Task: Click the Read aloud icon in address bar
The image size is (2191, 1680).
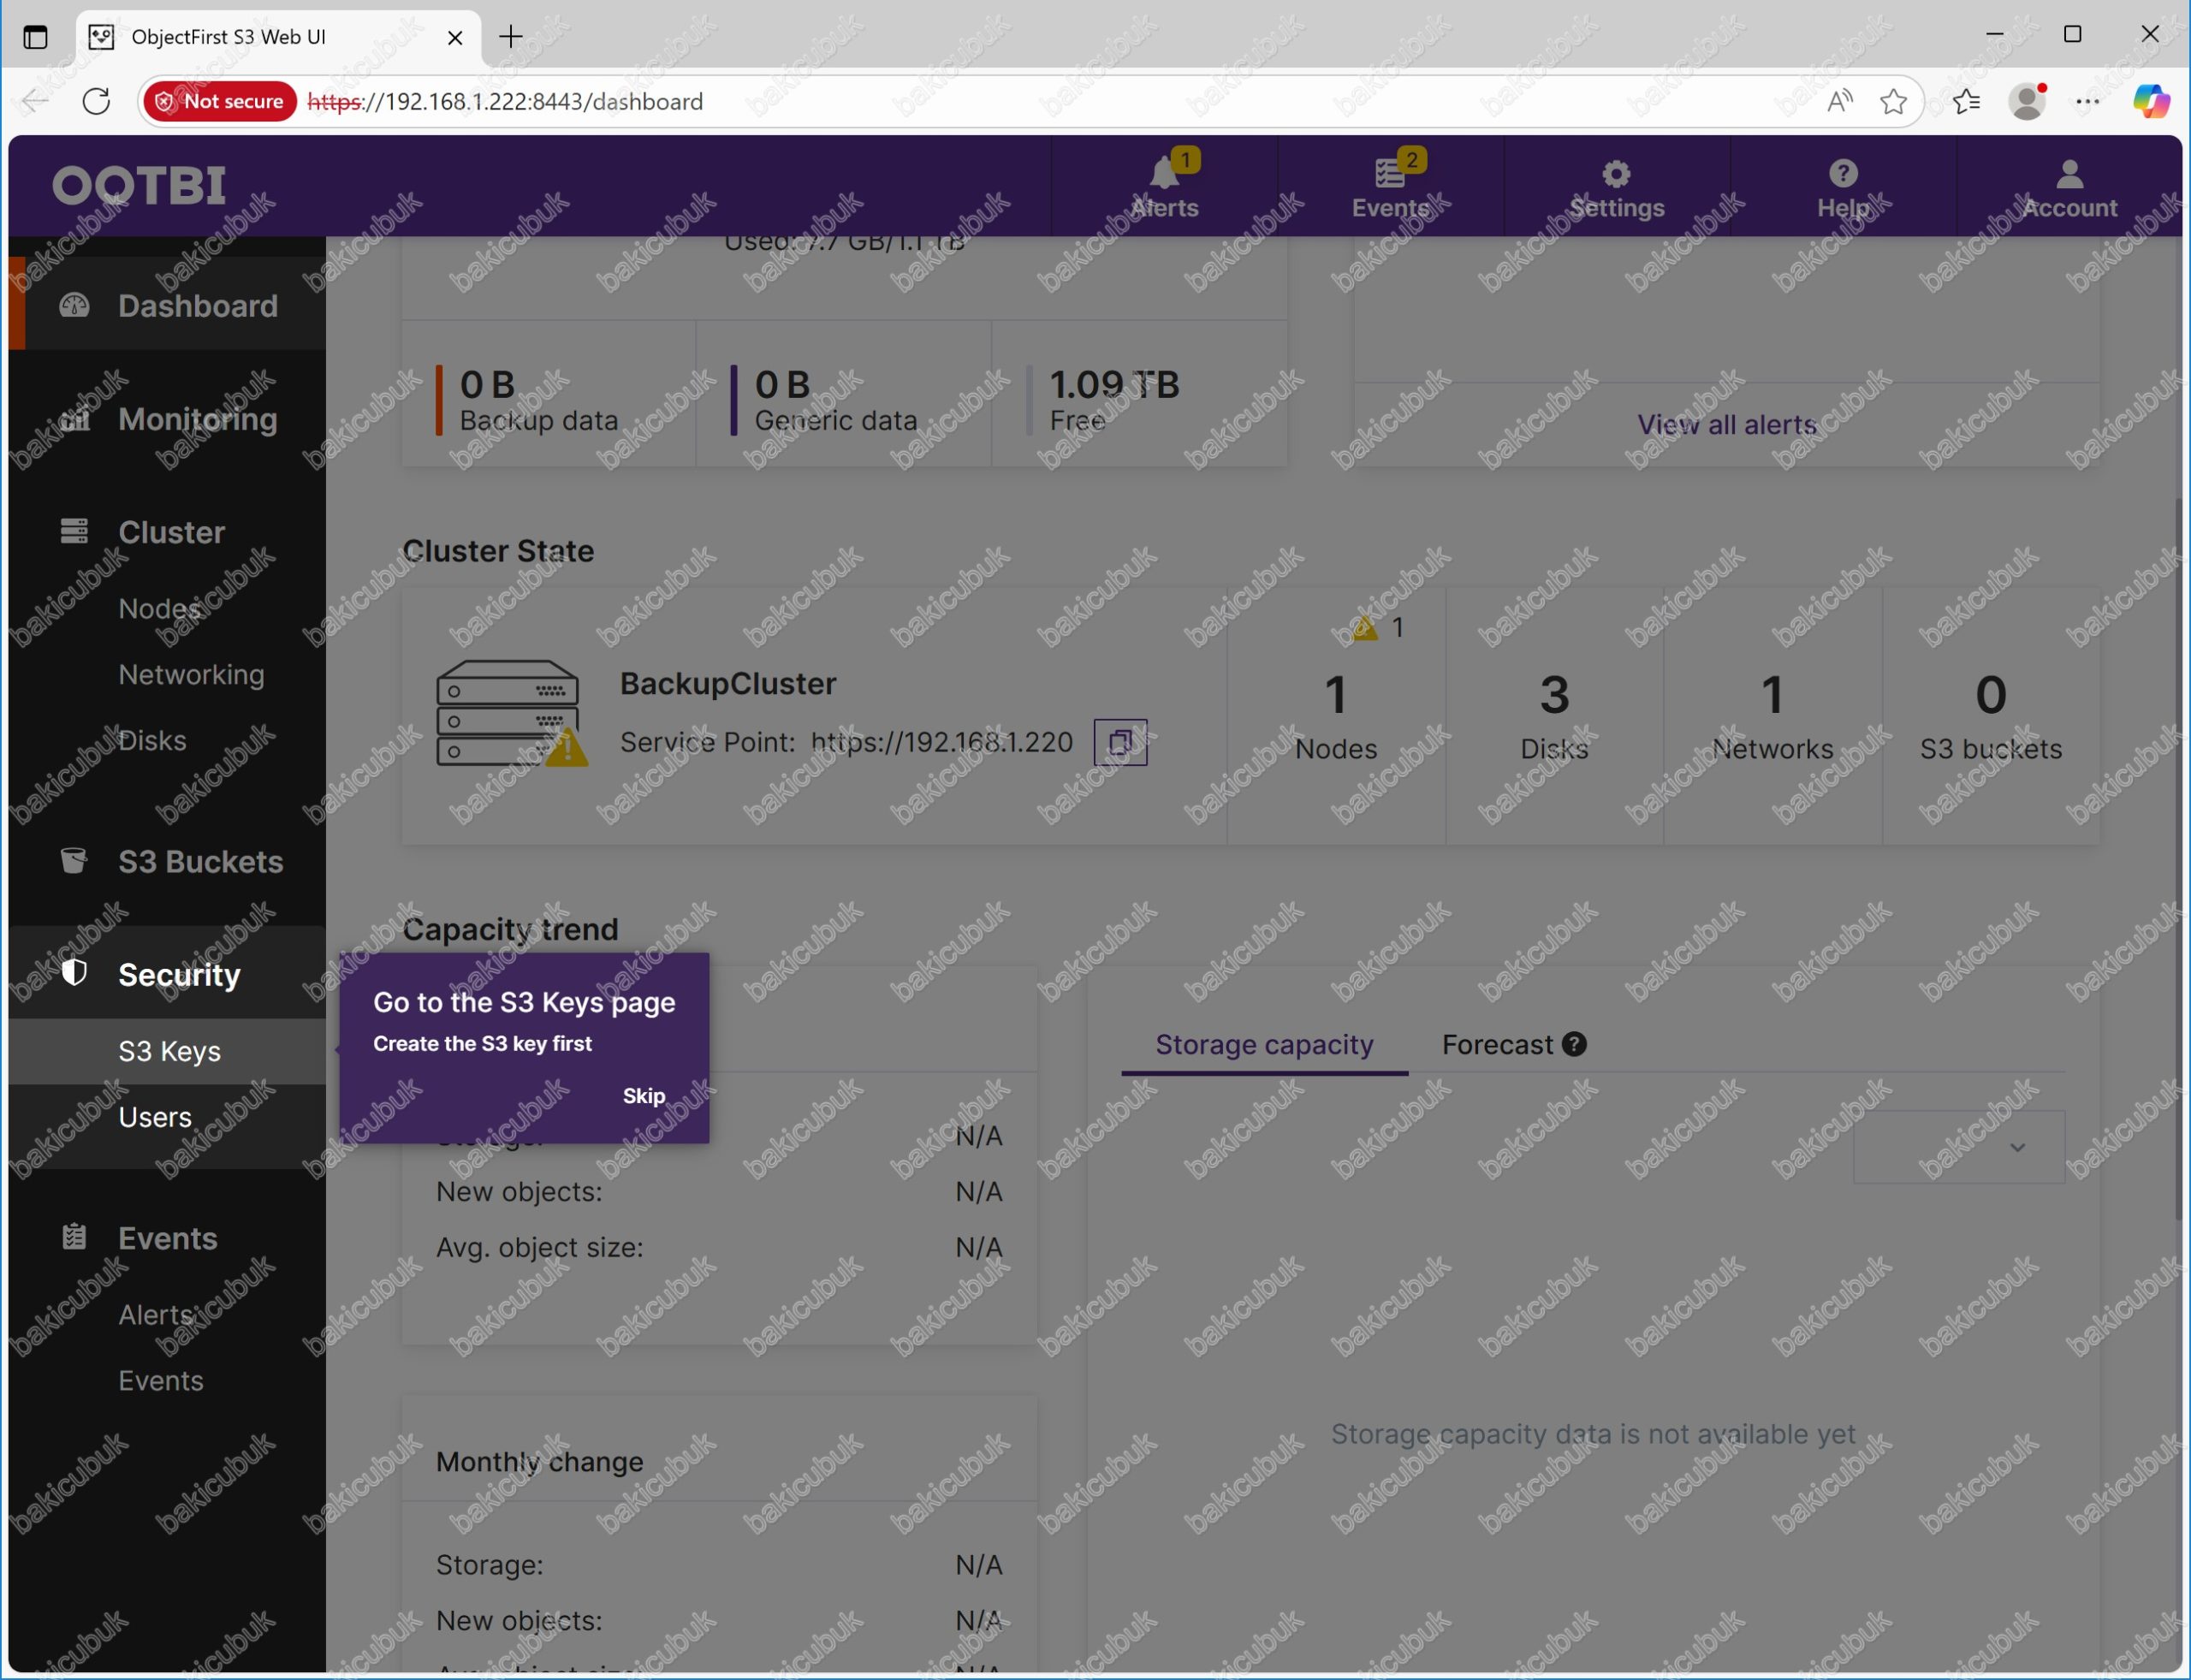Action: tap(1839, 101)
